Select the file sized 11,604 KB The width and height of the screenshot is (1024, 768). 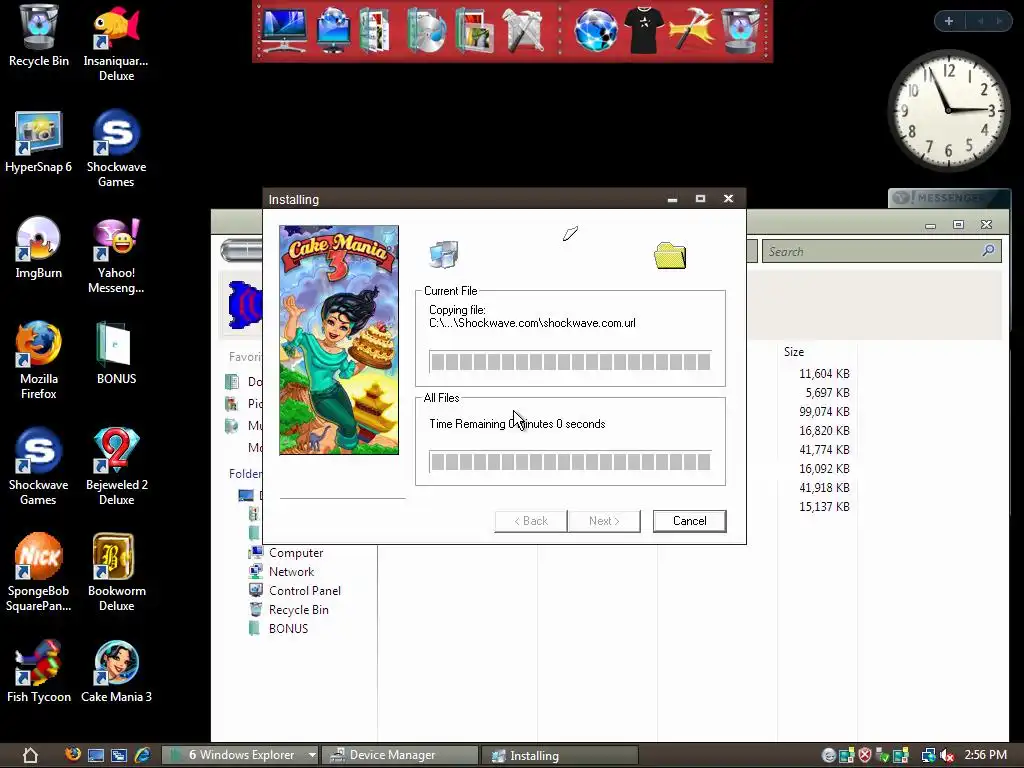point(824,374)
